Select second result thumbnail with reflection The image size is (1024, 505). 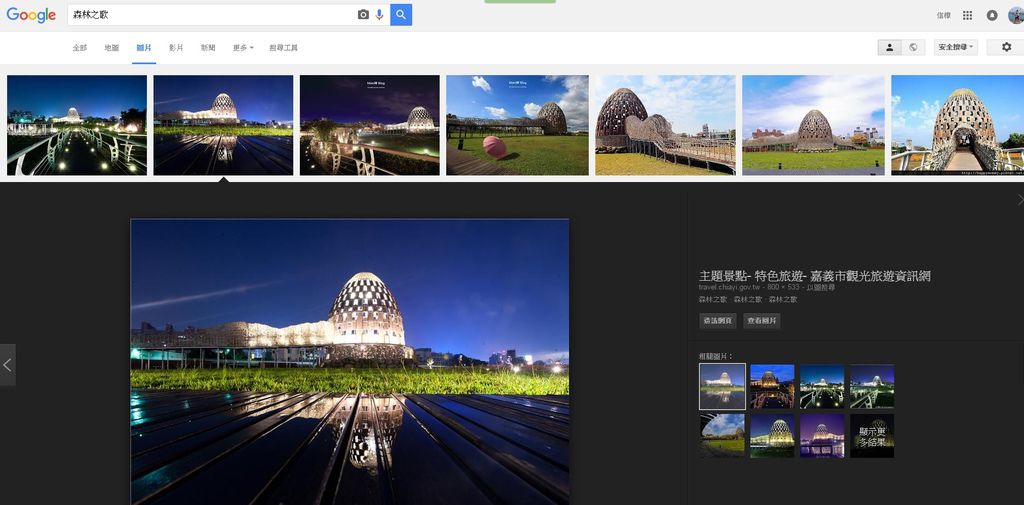[223, 125]
